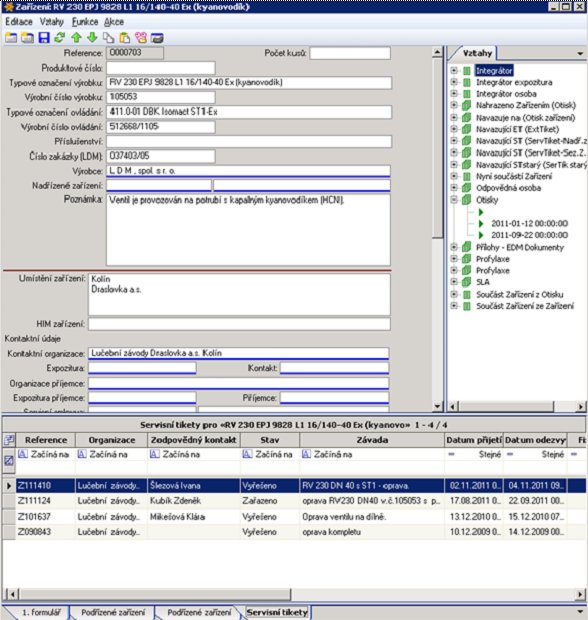Image resolution: width=588 pixels, height=620 pixels.
Task: Expand the SLA tree node
Action: 454,282
